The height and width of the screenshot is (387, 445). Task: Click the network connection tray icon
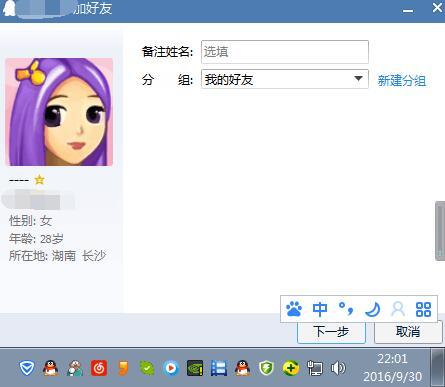click(x=314, y=369)
